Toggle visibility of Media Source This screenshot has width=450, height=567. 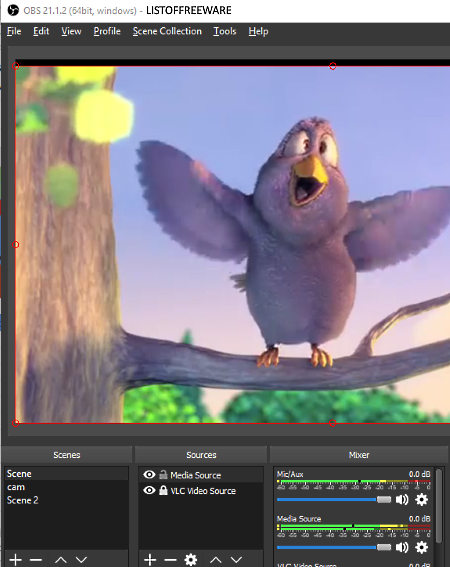point(149,474)
